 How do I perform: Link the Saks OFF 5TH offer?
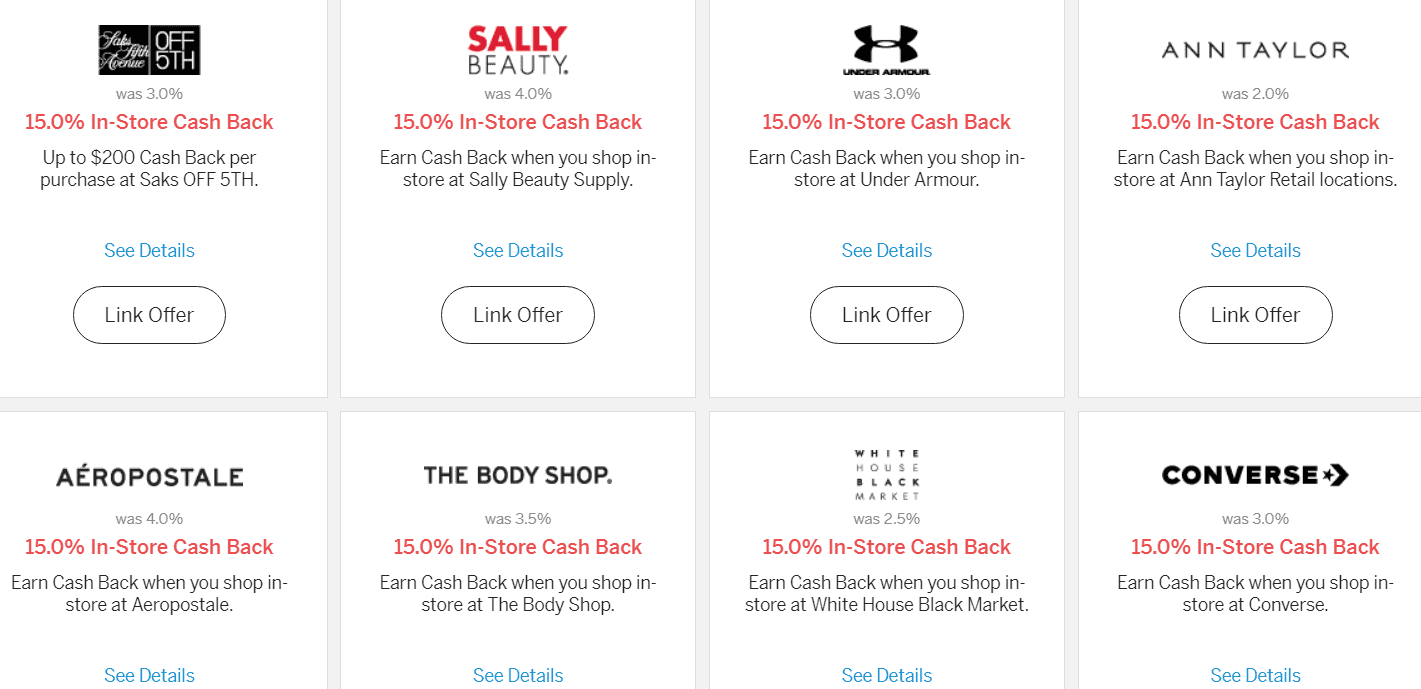[x=149, y=315]
